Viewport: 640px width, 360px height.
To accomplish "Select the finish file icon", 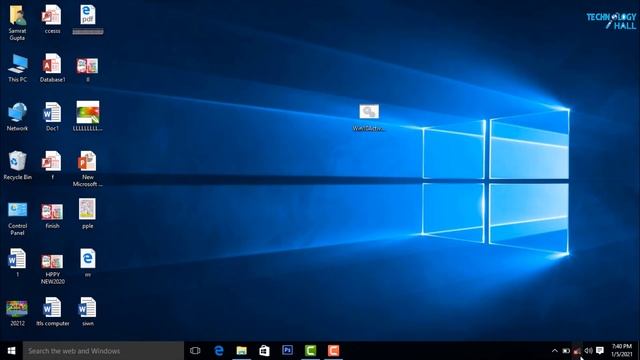I will pos(52,212).
